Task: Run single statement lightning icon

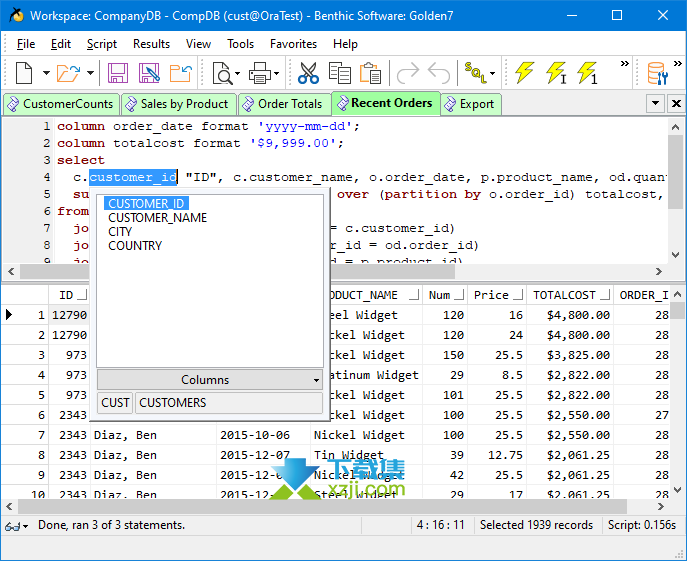Action: click(x=588, y=72)
